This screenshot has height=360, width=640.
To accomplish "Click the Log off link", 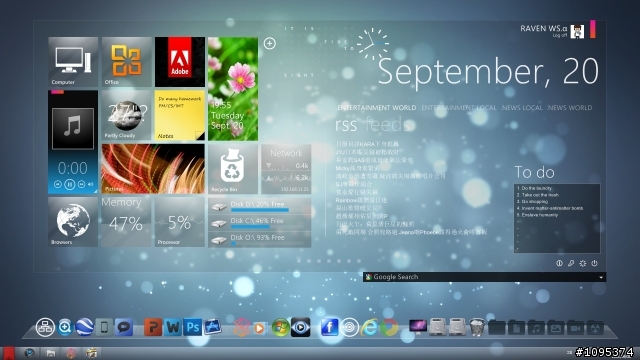I will tap(560, 36).
